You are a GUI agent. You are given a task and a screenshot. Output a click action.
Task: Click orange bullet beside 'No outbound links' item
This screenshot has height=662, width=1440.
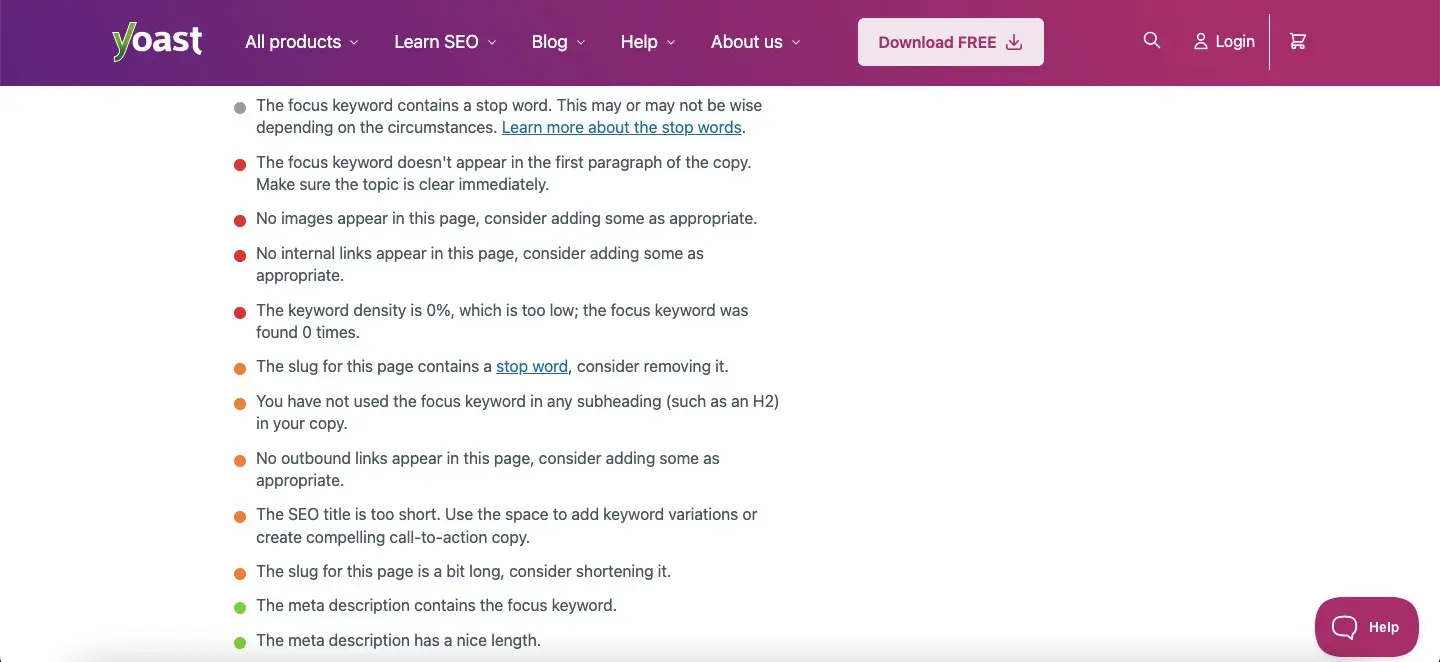pos(240,461)
